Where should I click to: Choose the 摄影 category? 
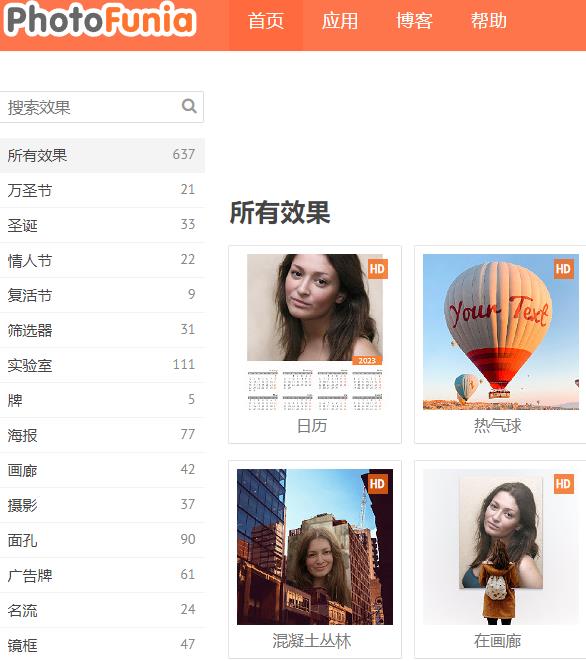(x=102, y=505)
